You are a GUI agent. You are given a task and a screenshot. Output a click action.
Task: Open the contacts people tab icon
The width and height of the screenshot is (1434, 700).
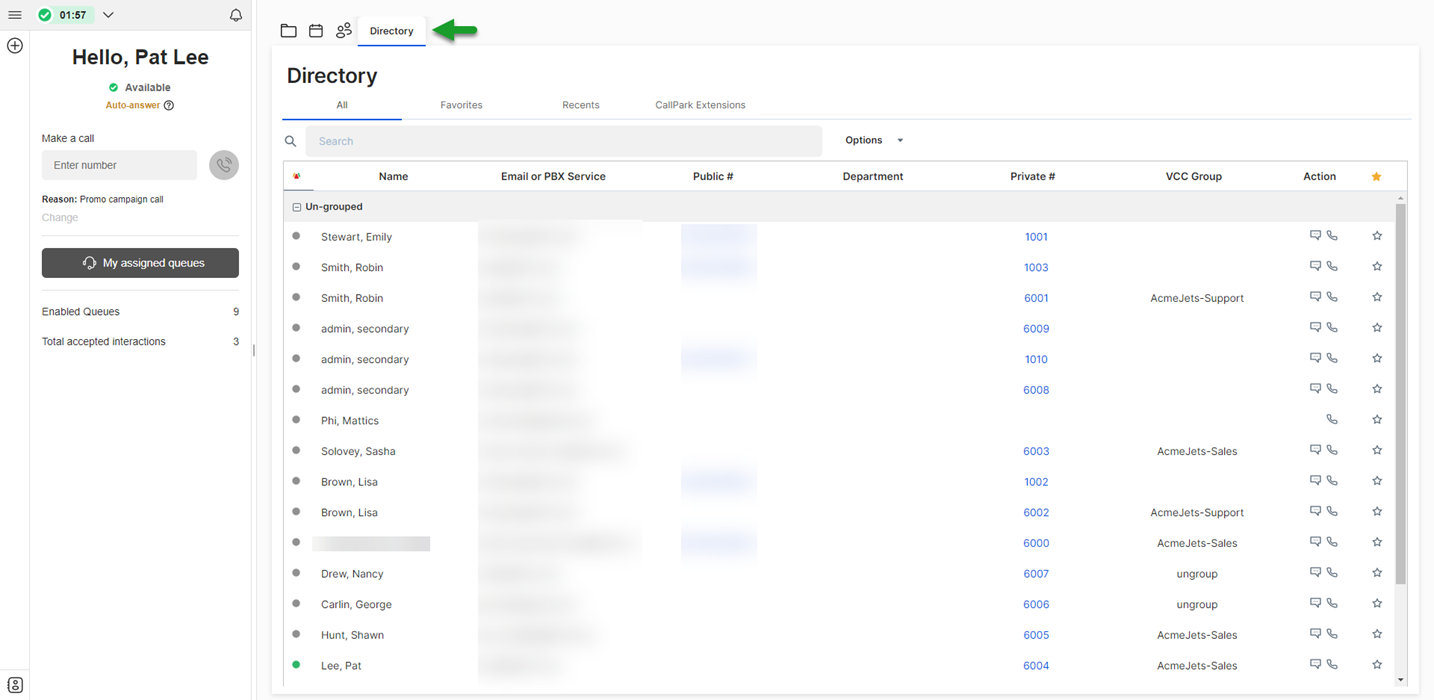[x=344, y=31]
